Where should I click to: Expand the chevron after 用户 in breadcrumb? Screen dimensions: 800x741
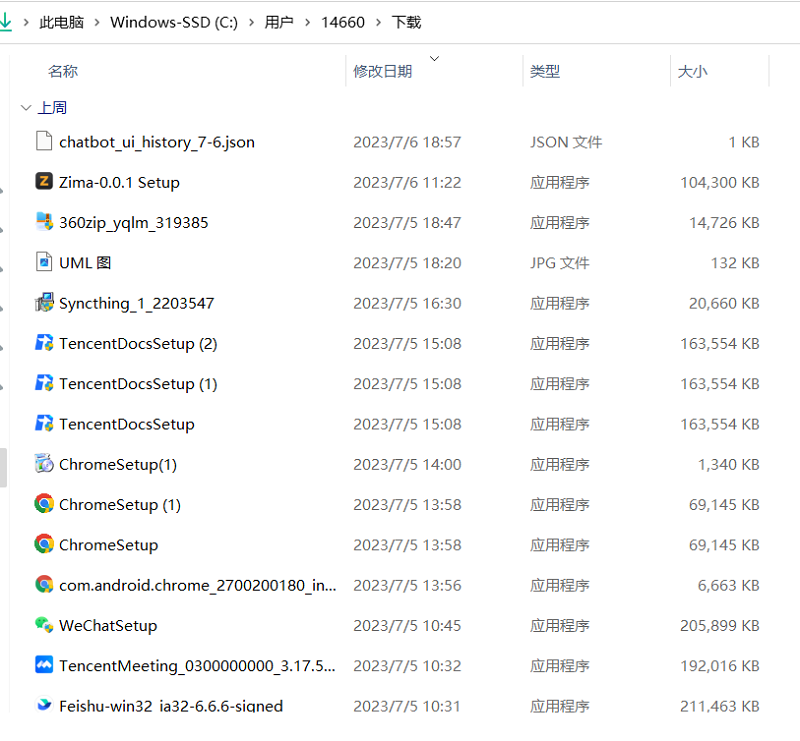coord(307,22)
